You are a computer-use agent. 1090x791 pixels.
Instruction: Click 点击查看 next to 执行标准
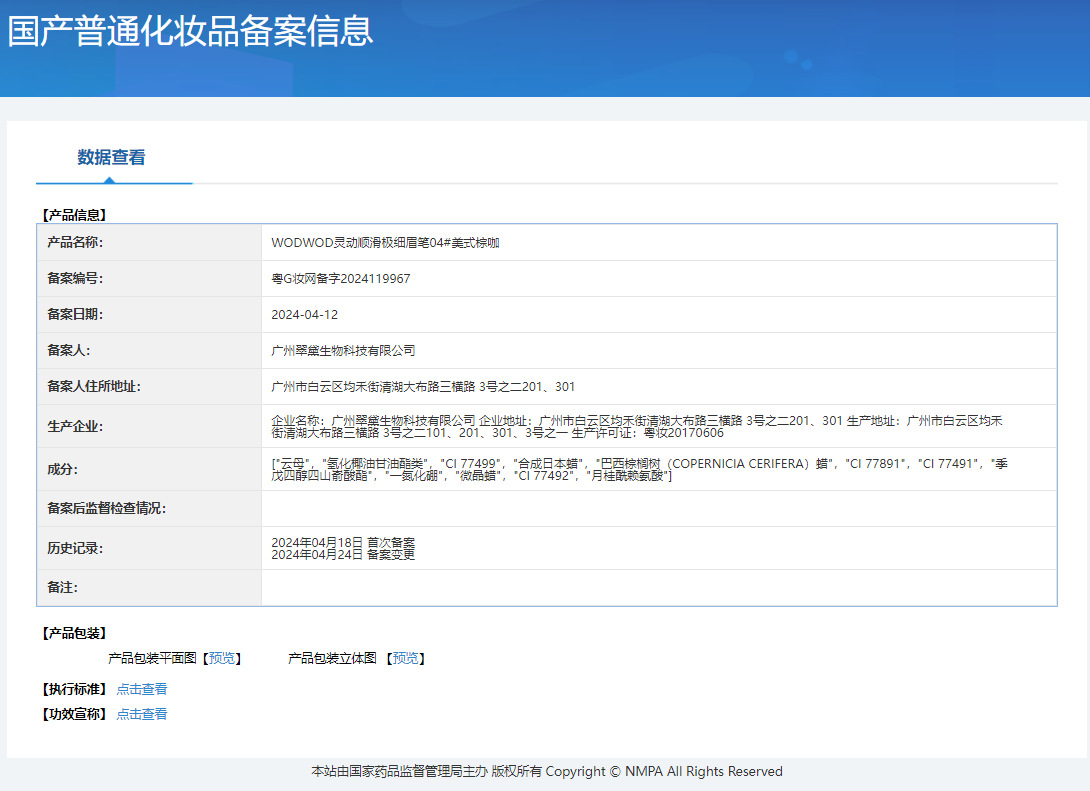tap(142, 689)
